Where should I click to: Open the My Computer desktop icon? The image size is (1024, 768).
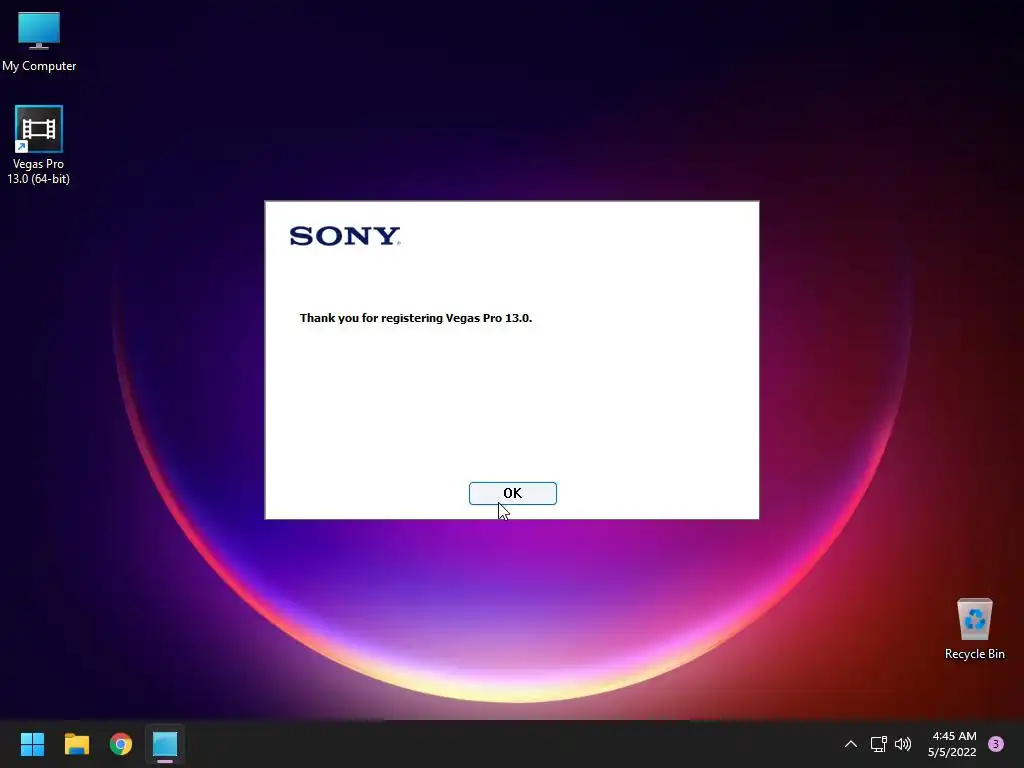coord(39,41)
